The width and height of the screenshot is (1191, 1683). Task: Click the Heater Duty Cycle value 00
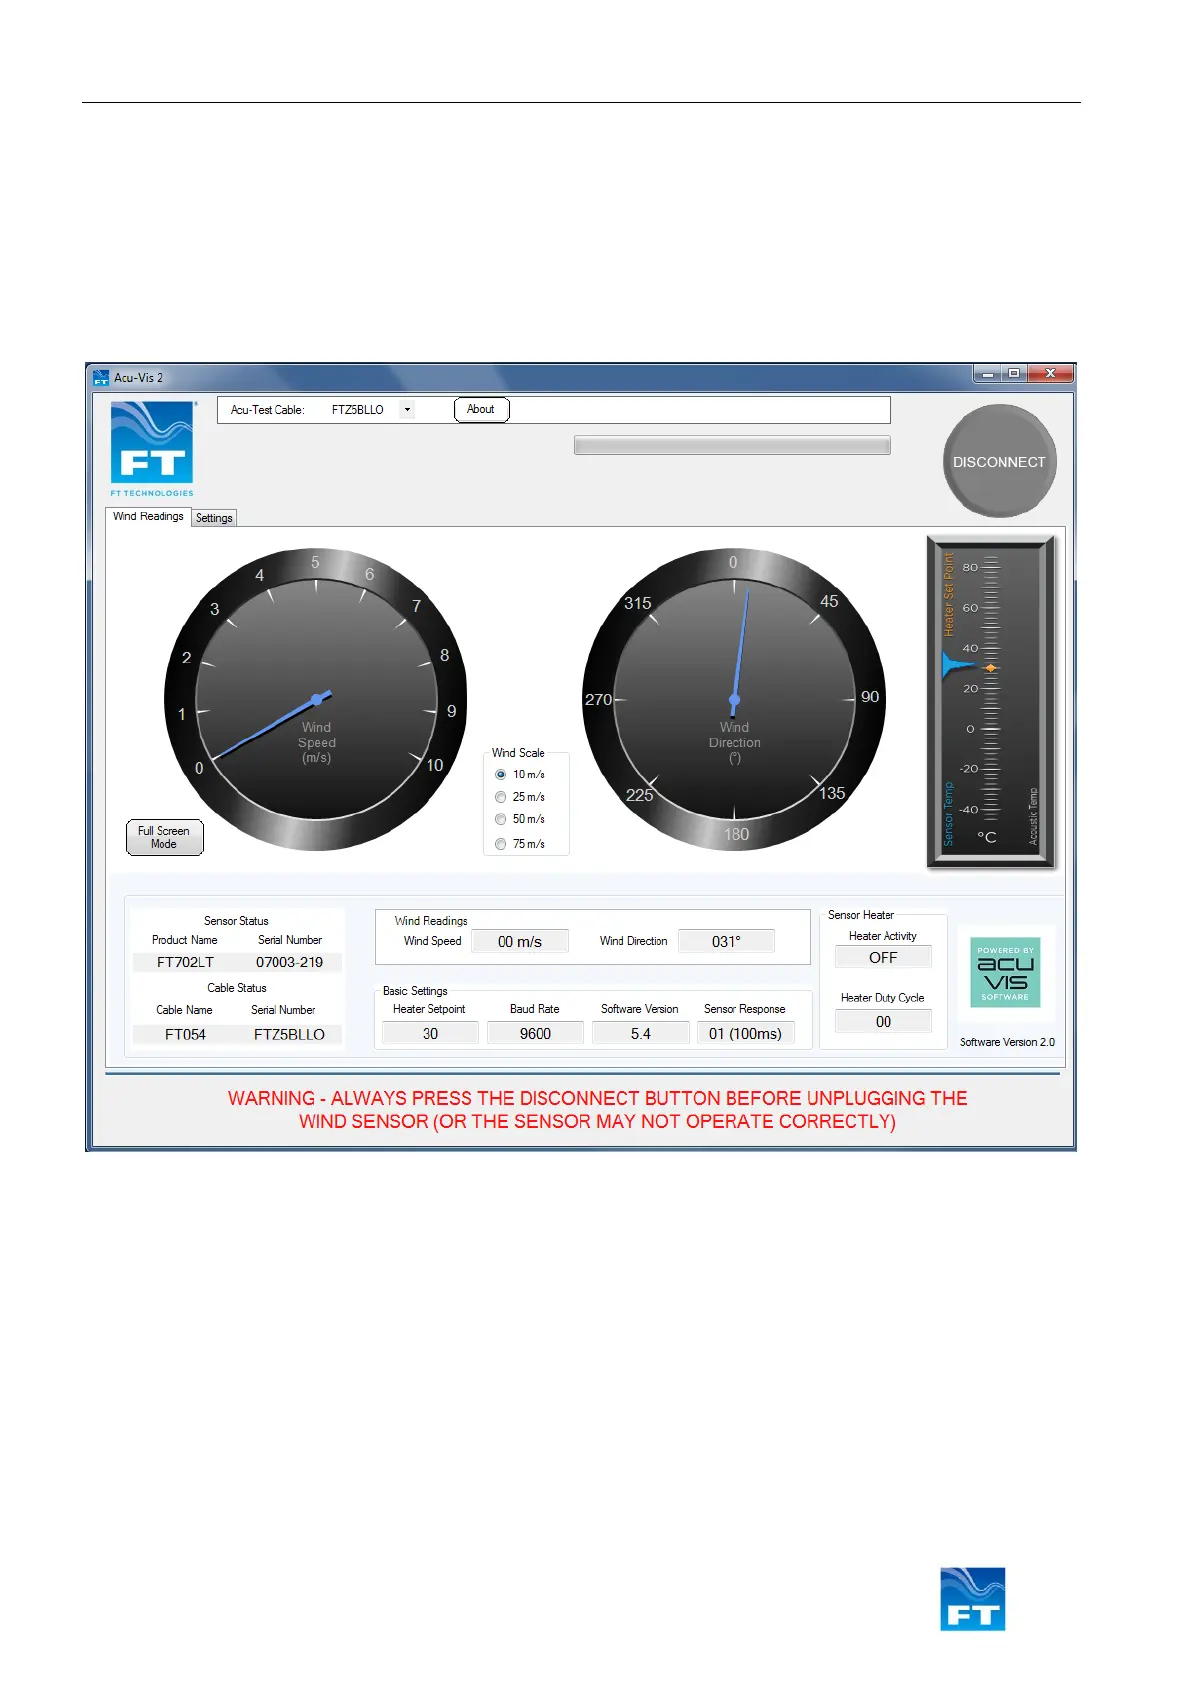(883, 1022)
